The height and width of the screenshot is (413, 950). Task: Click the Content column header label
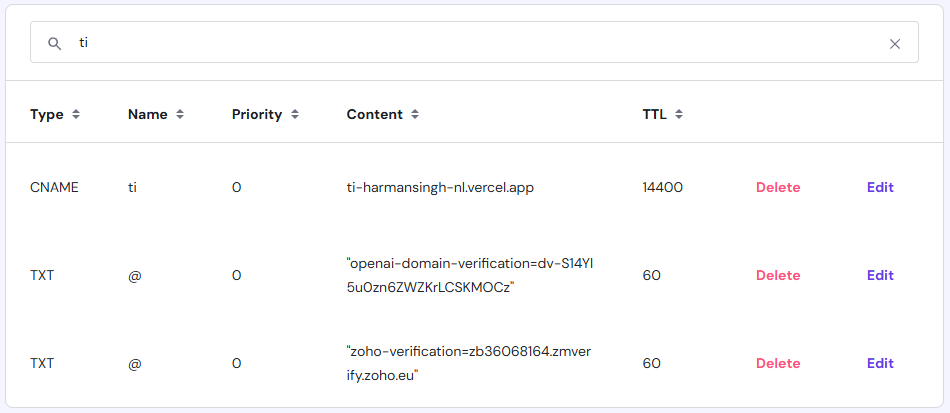click(374, 114)
